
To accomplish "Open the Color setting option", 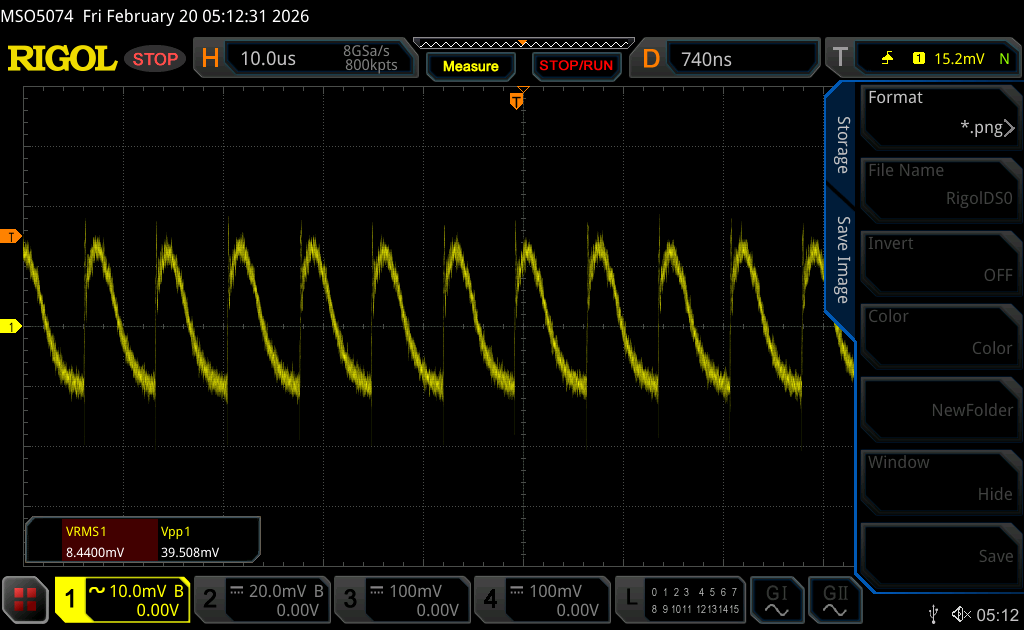I will 938,333.
